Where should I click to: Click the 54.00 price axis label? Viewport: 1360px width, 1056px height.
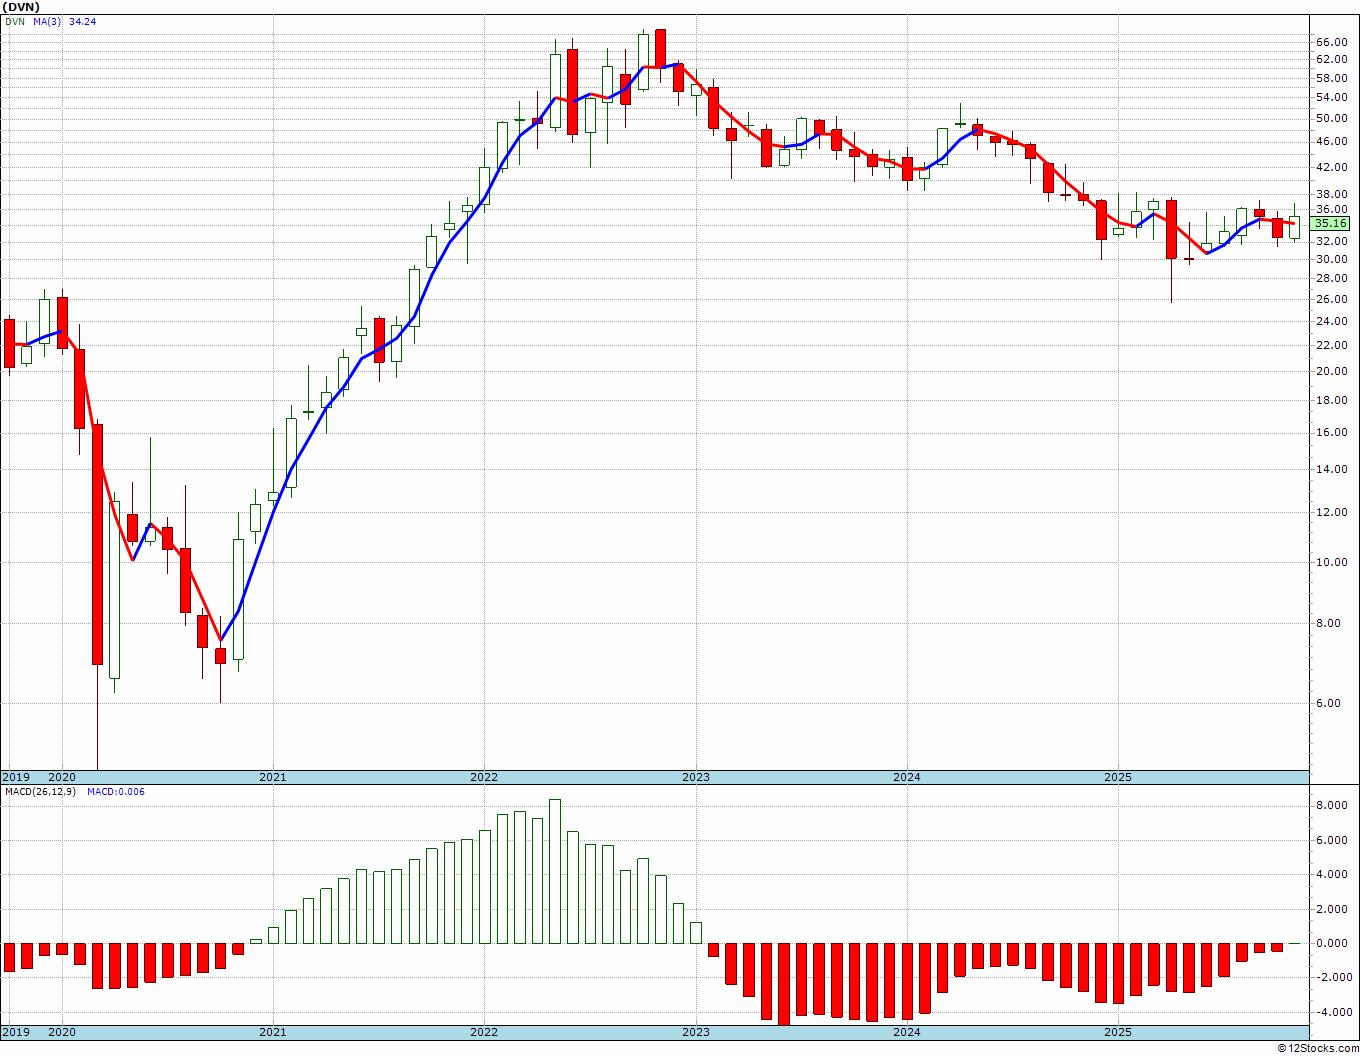coord(1331,97)
